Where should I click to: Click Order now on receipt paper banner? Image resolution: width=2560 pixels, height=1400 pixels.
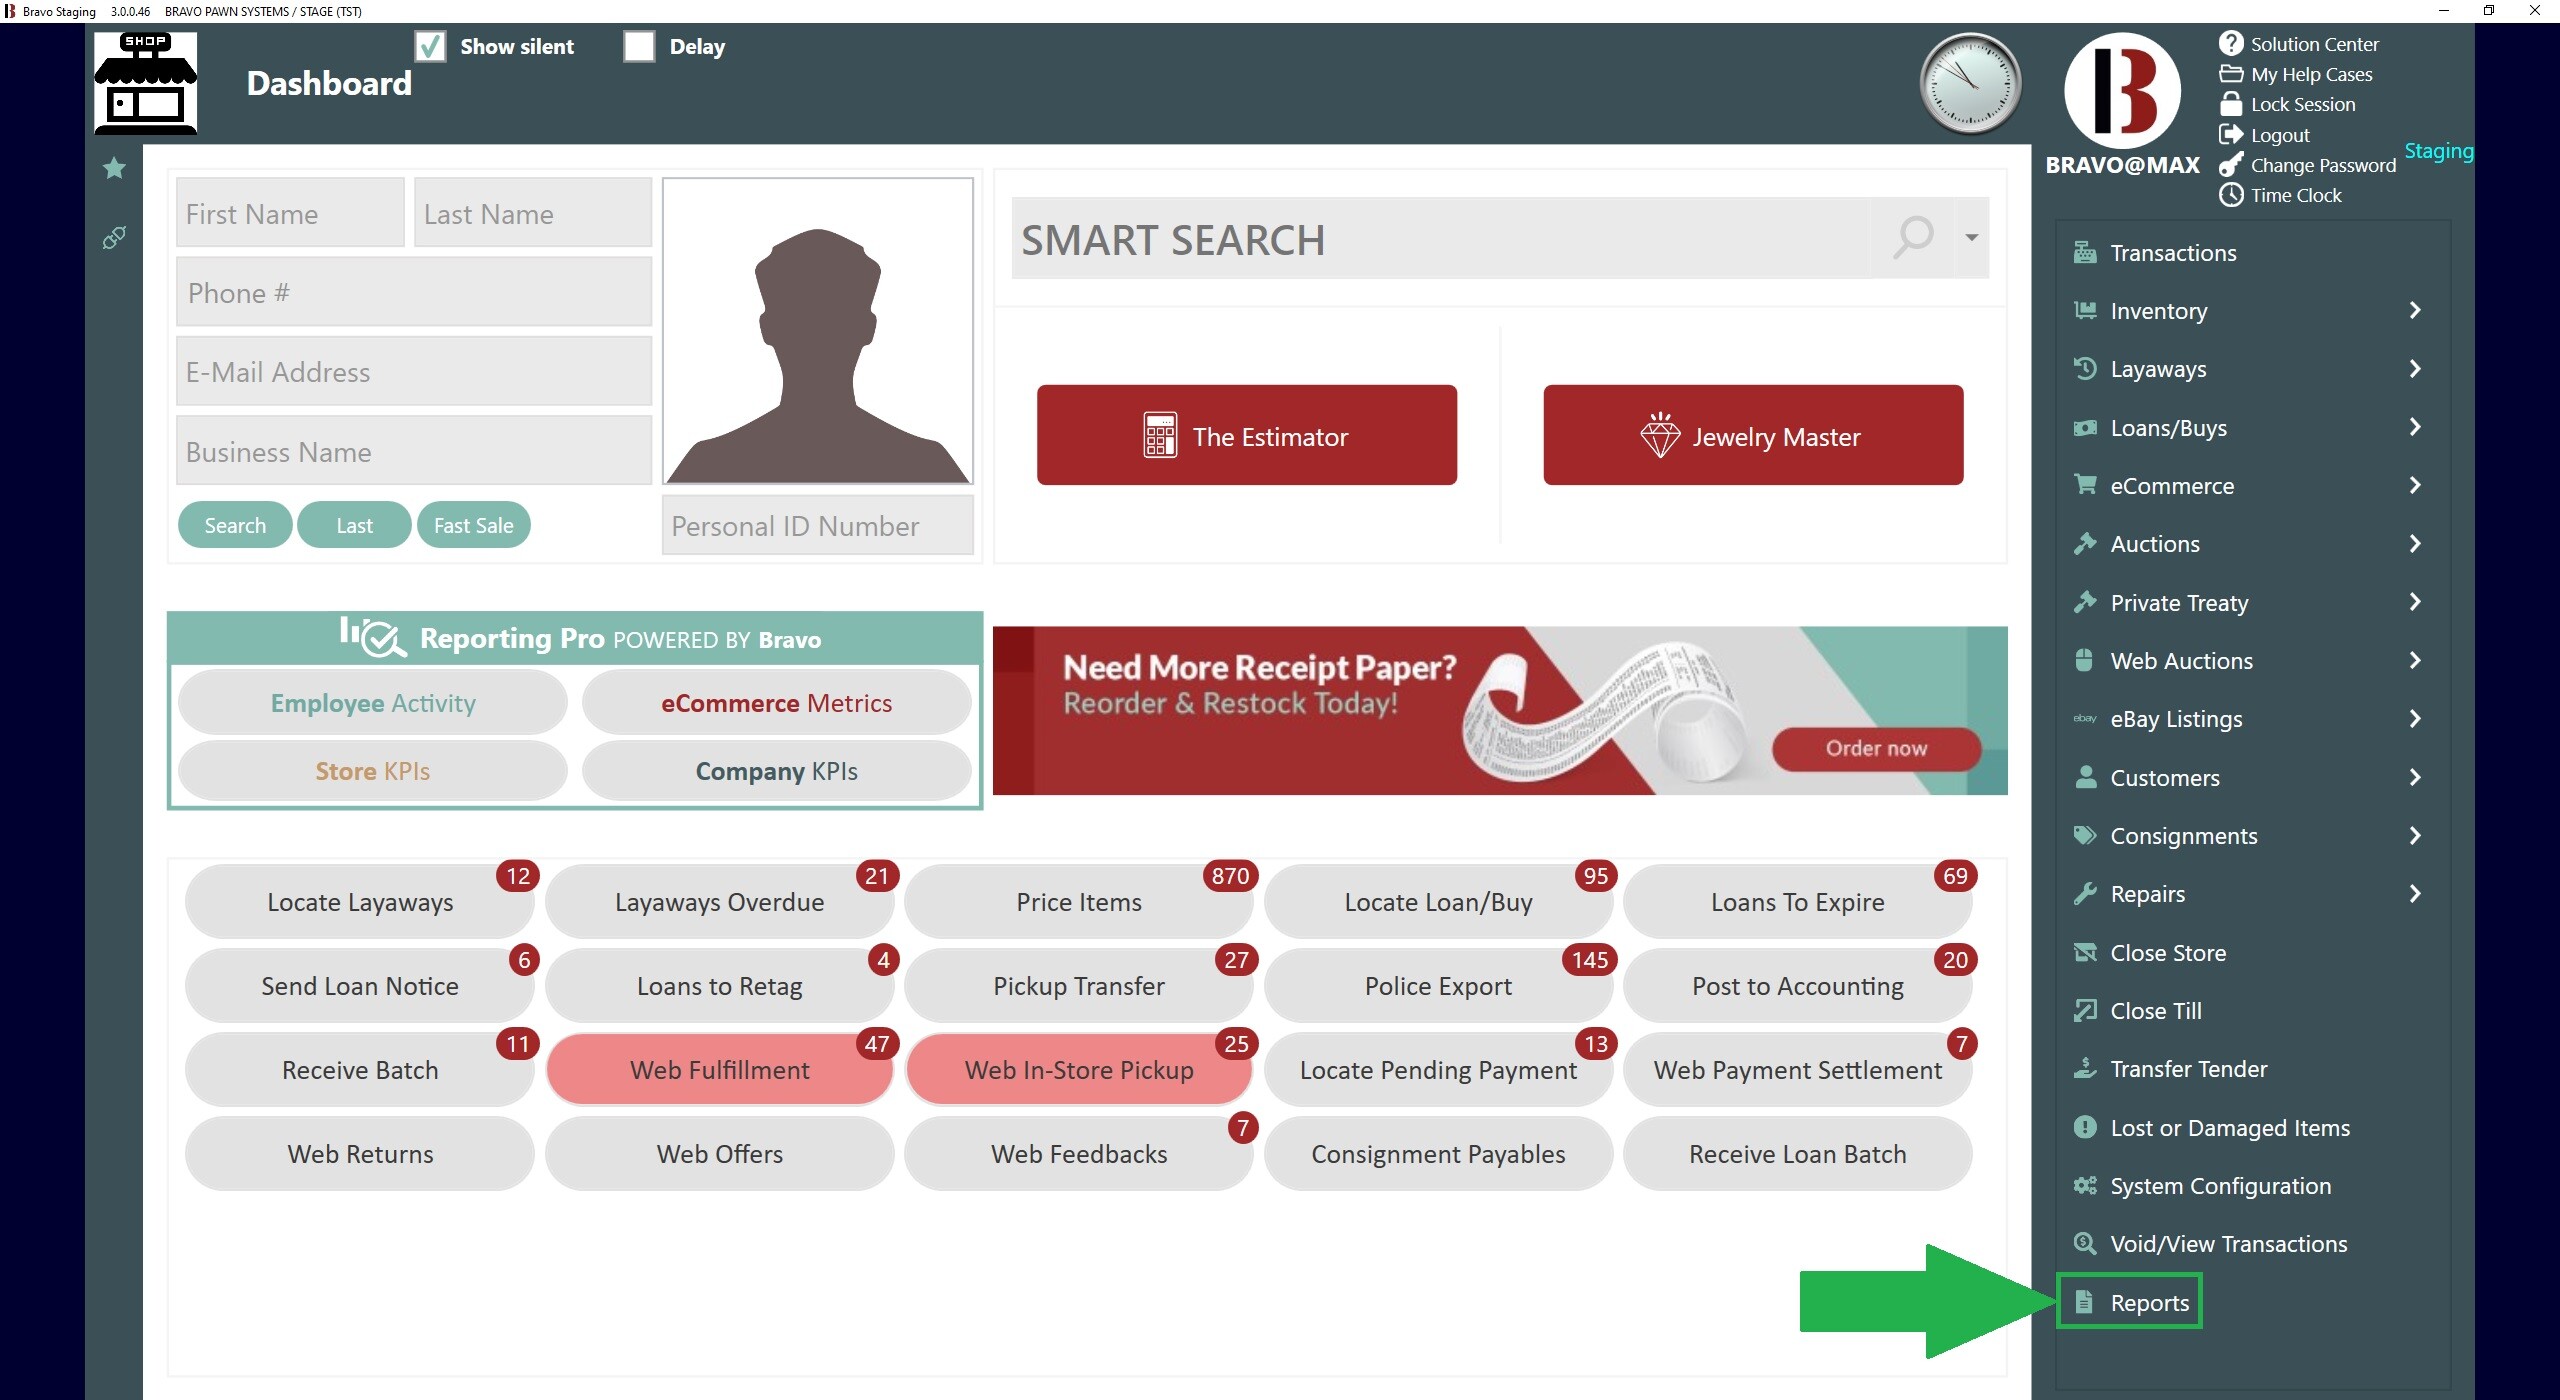click(x=1876, y=748)
